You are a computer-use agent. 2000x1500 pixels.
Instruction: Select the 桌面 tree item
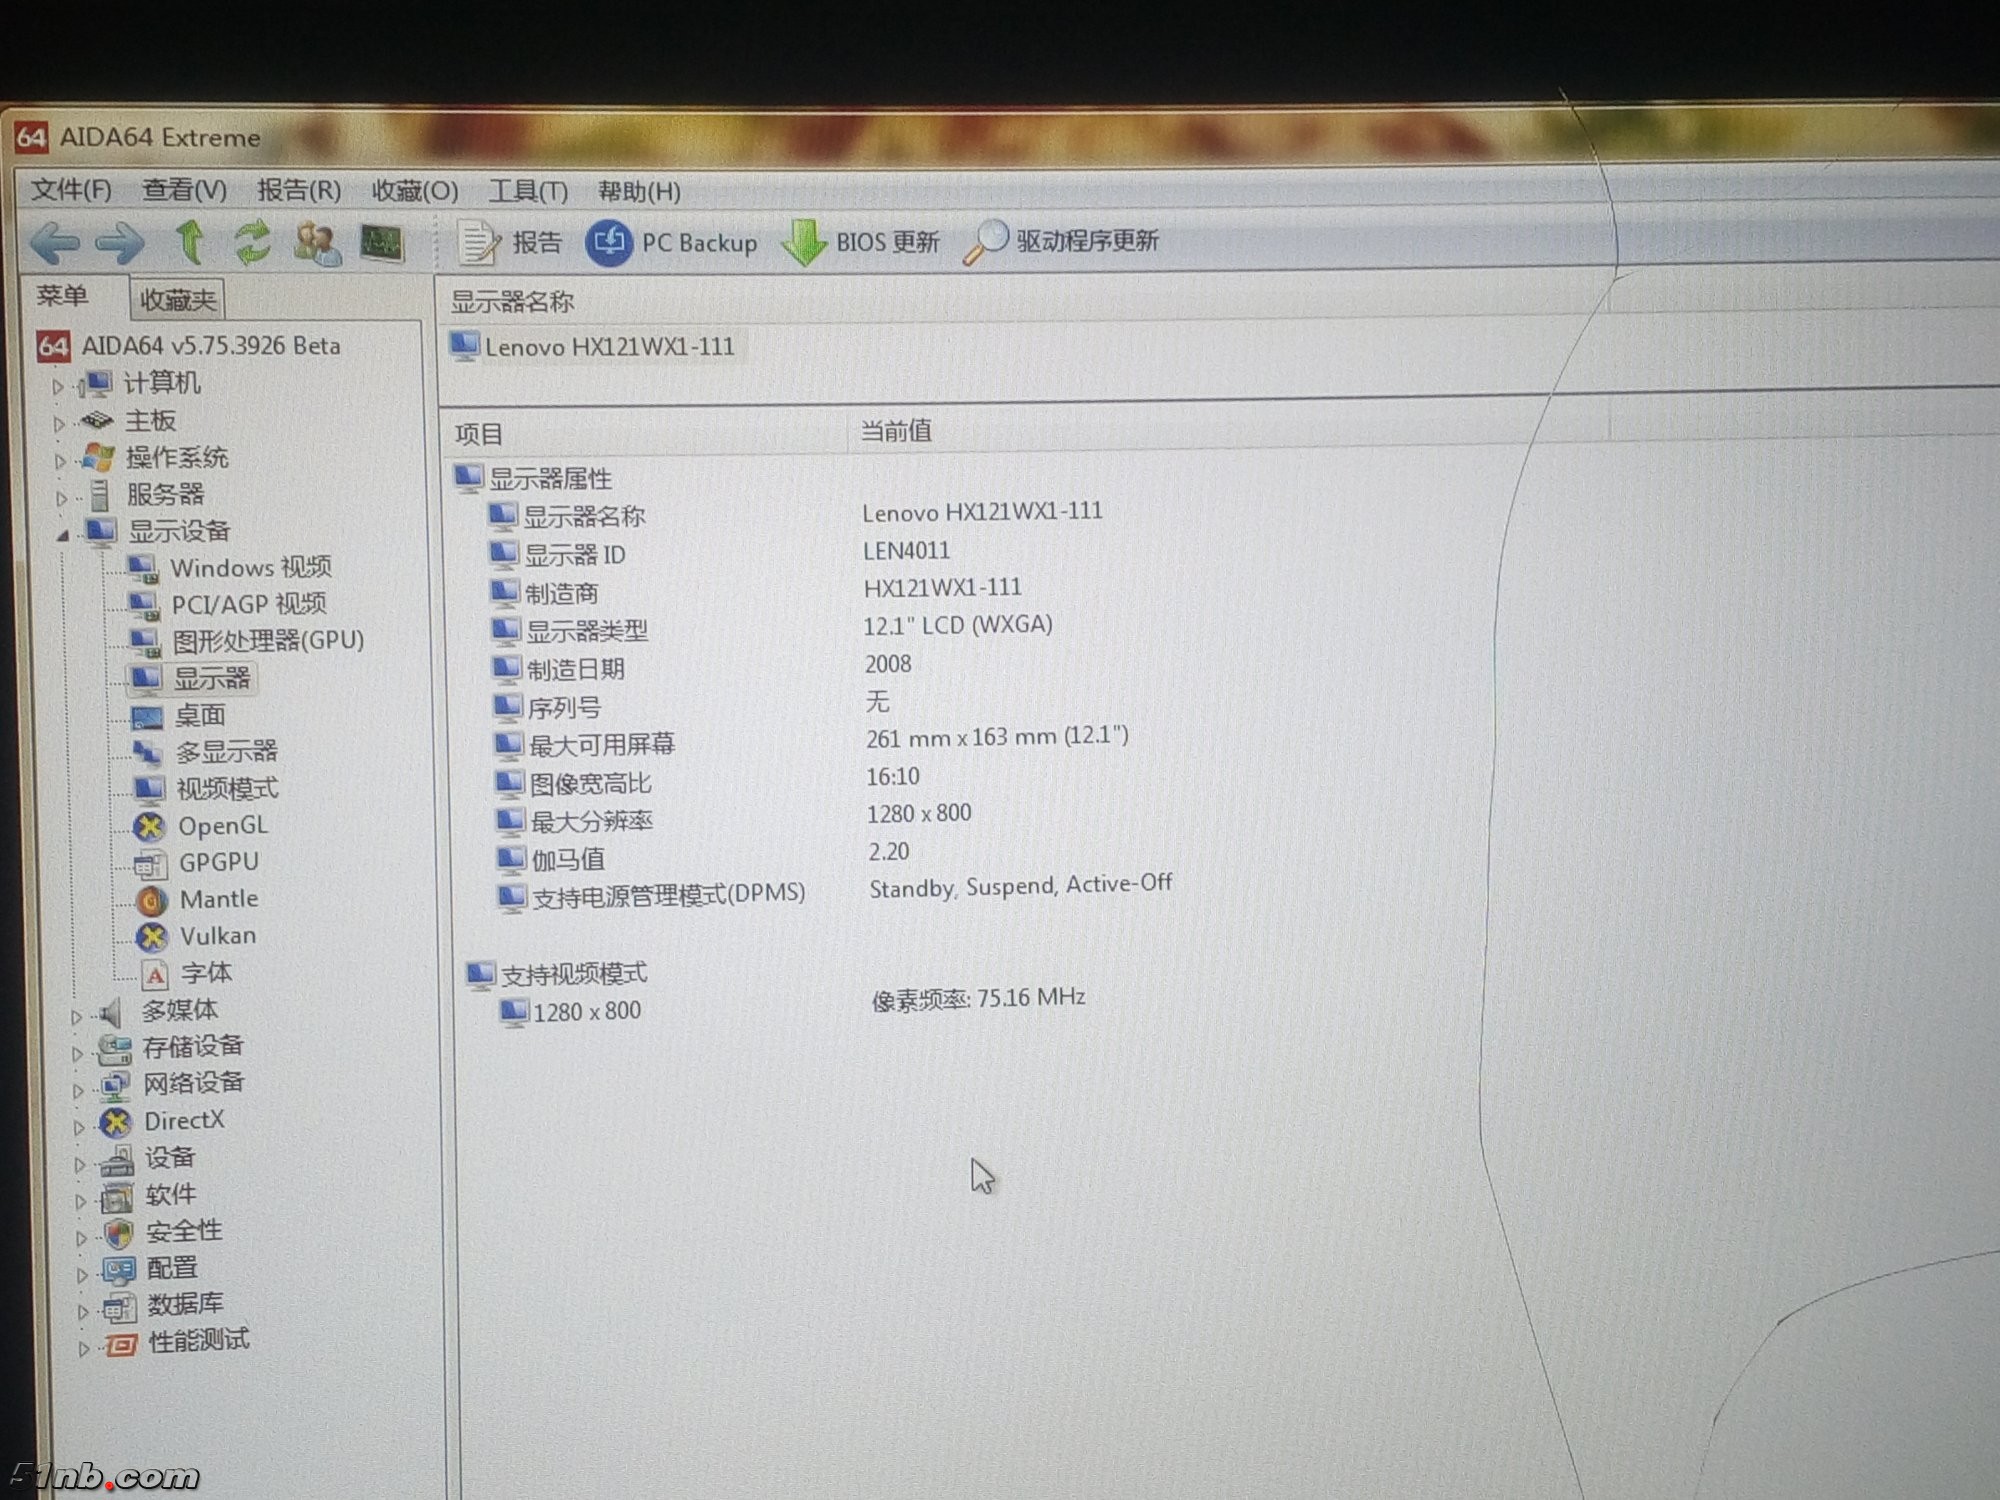(x=178, y=716)
